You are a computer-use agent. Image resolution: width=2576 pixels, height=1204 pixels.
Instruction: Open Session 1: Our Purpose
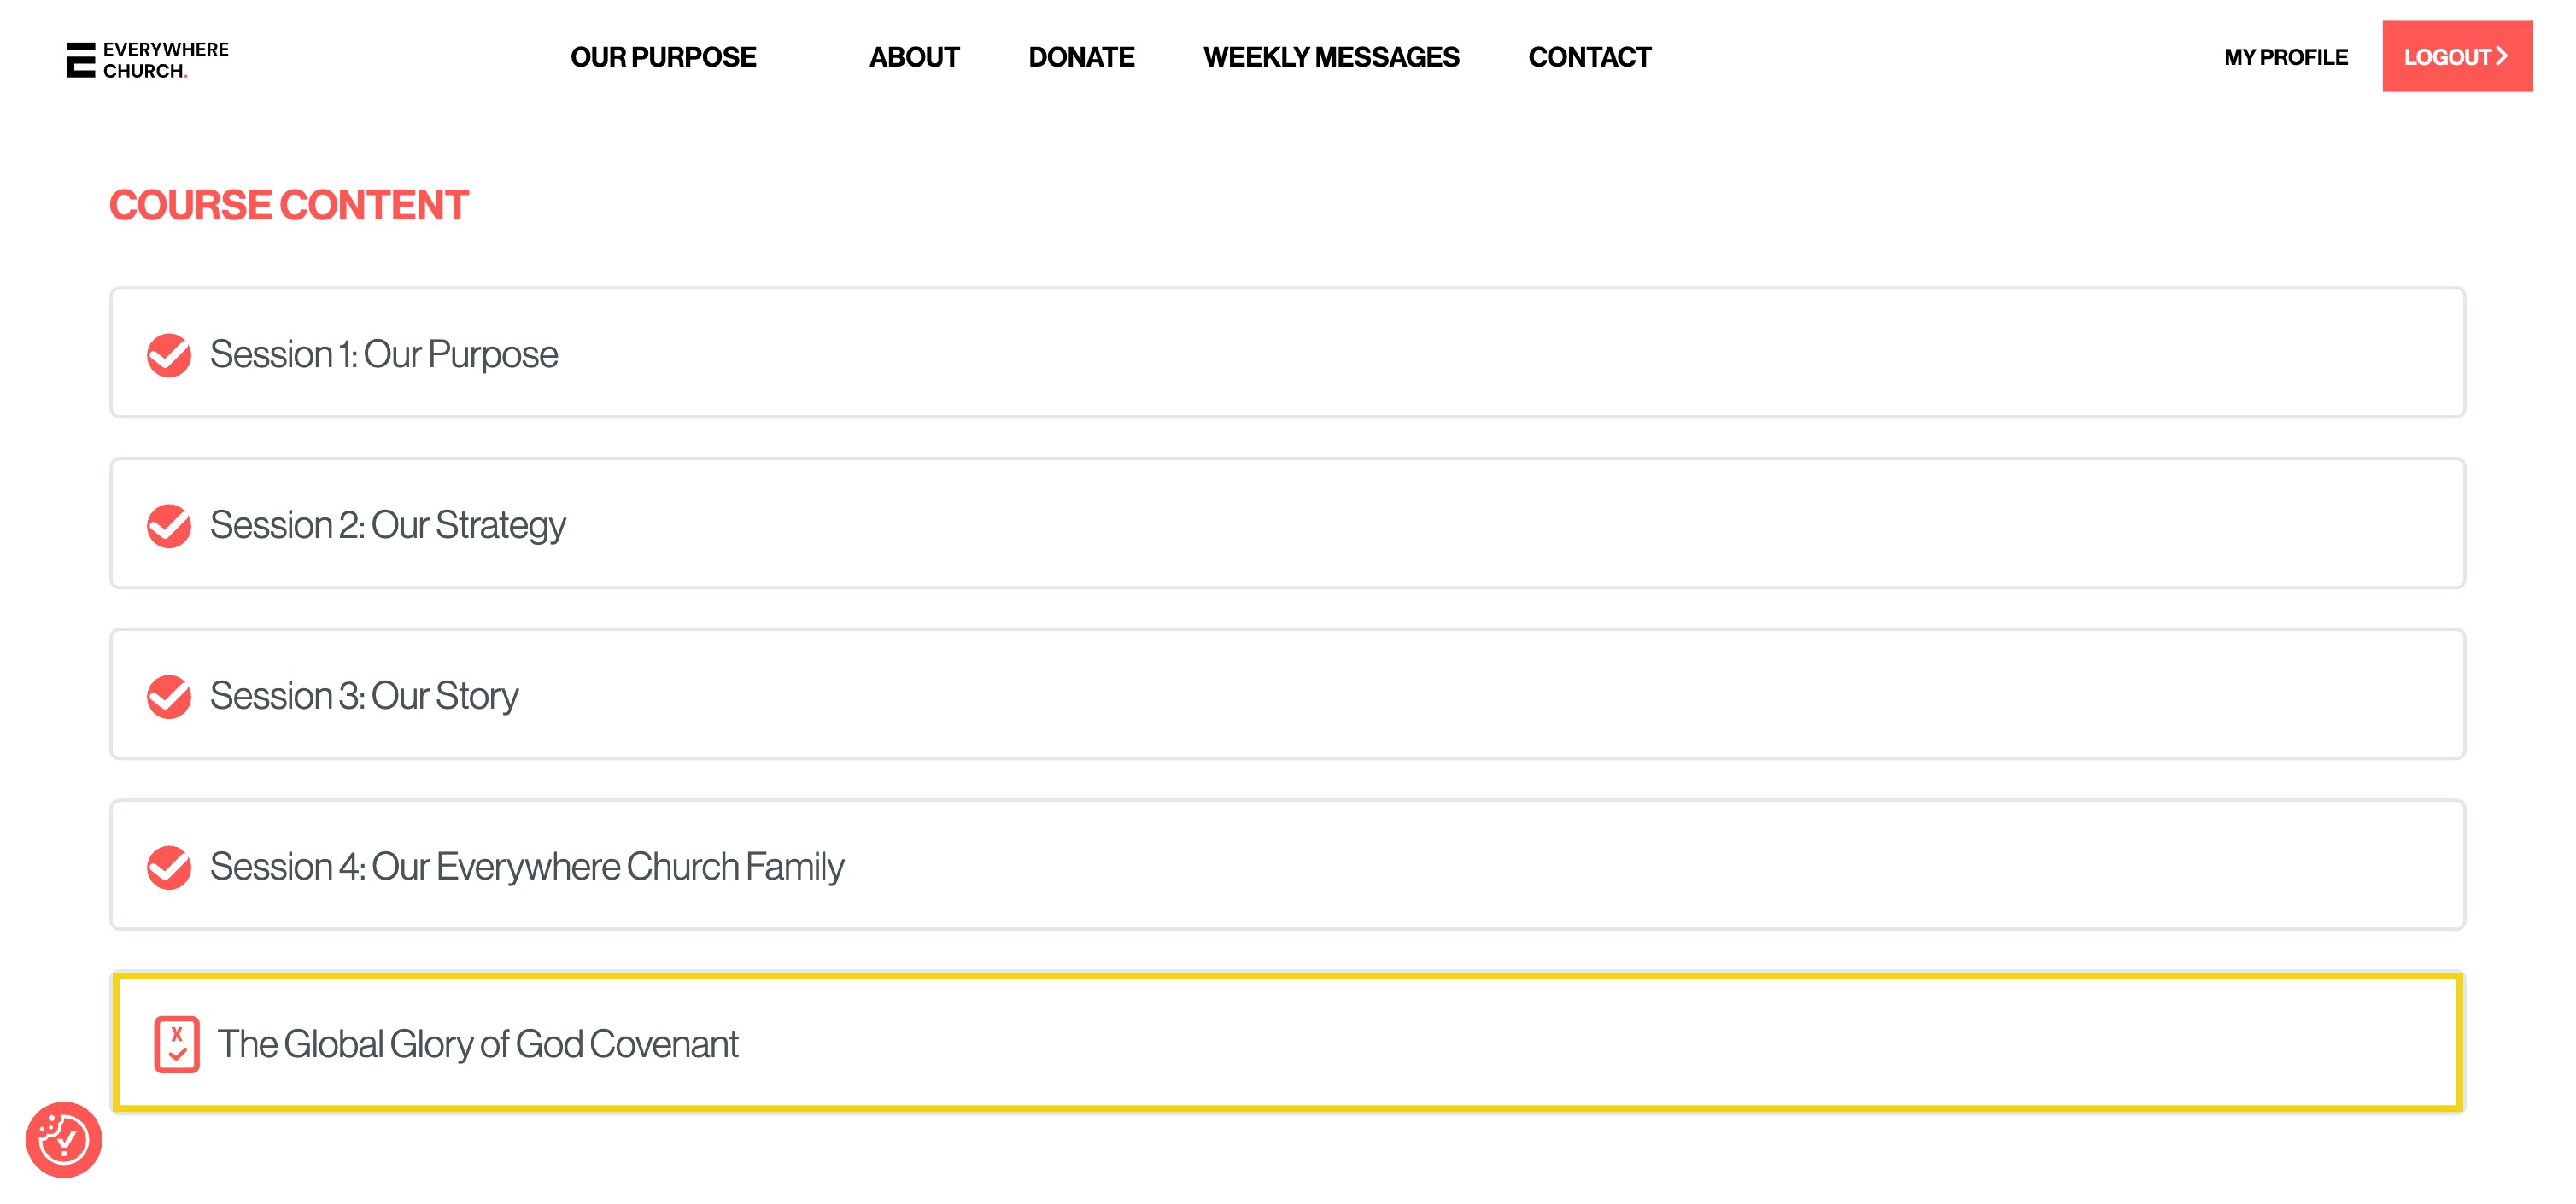click(1287, 352)
